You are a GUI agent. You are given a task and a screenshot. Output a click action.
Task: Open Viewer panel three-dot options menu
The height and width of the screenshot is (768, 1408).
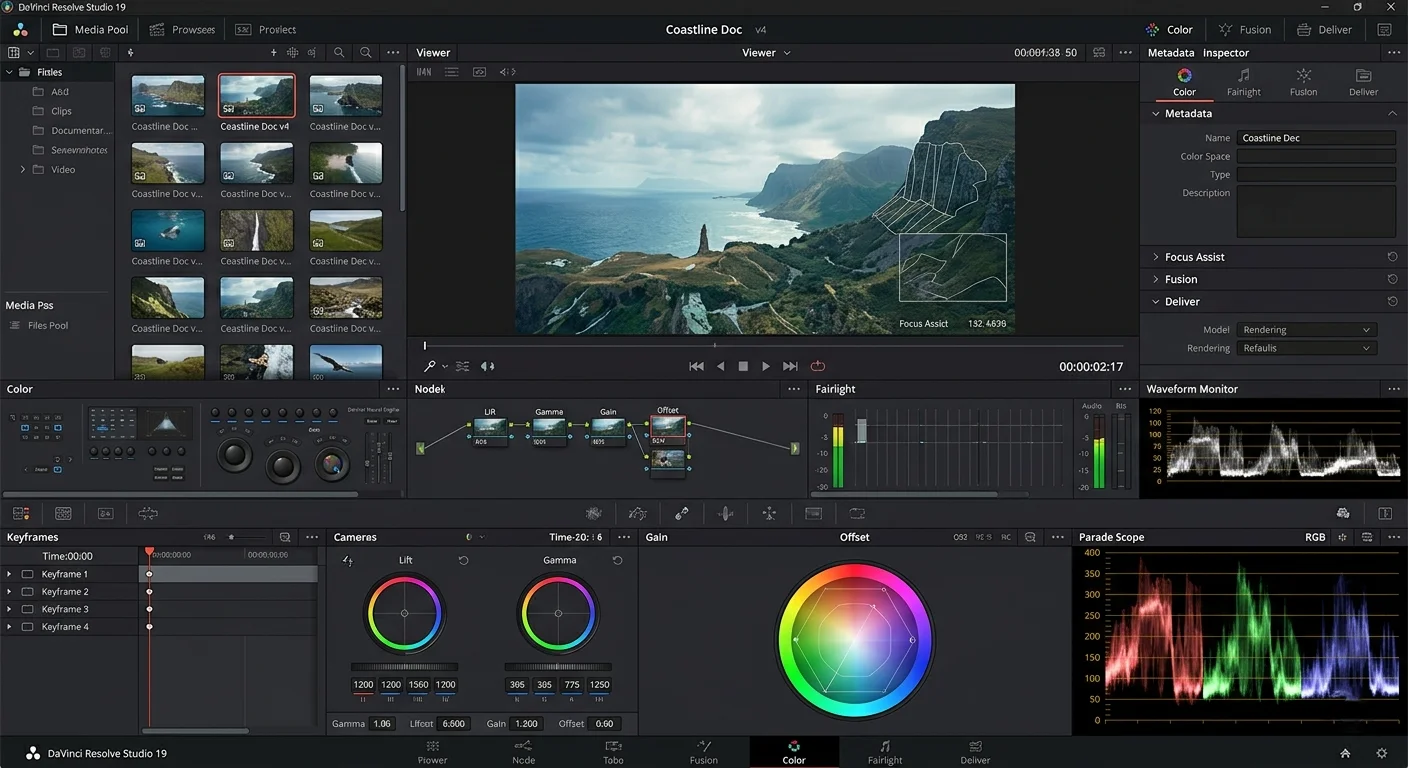[1126, 52]
